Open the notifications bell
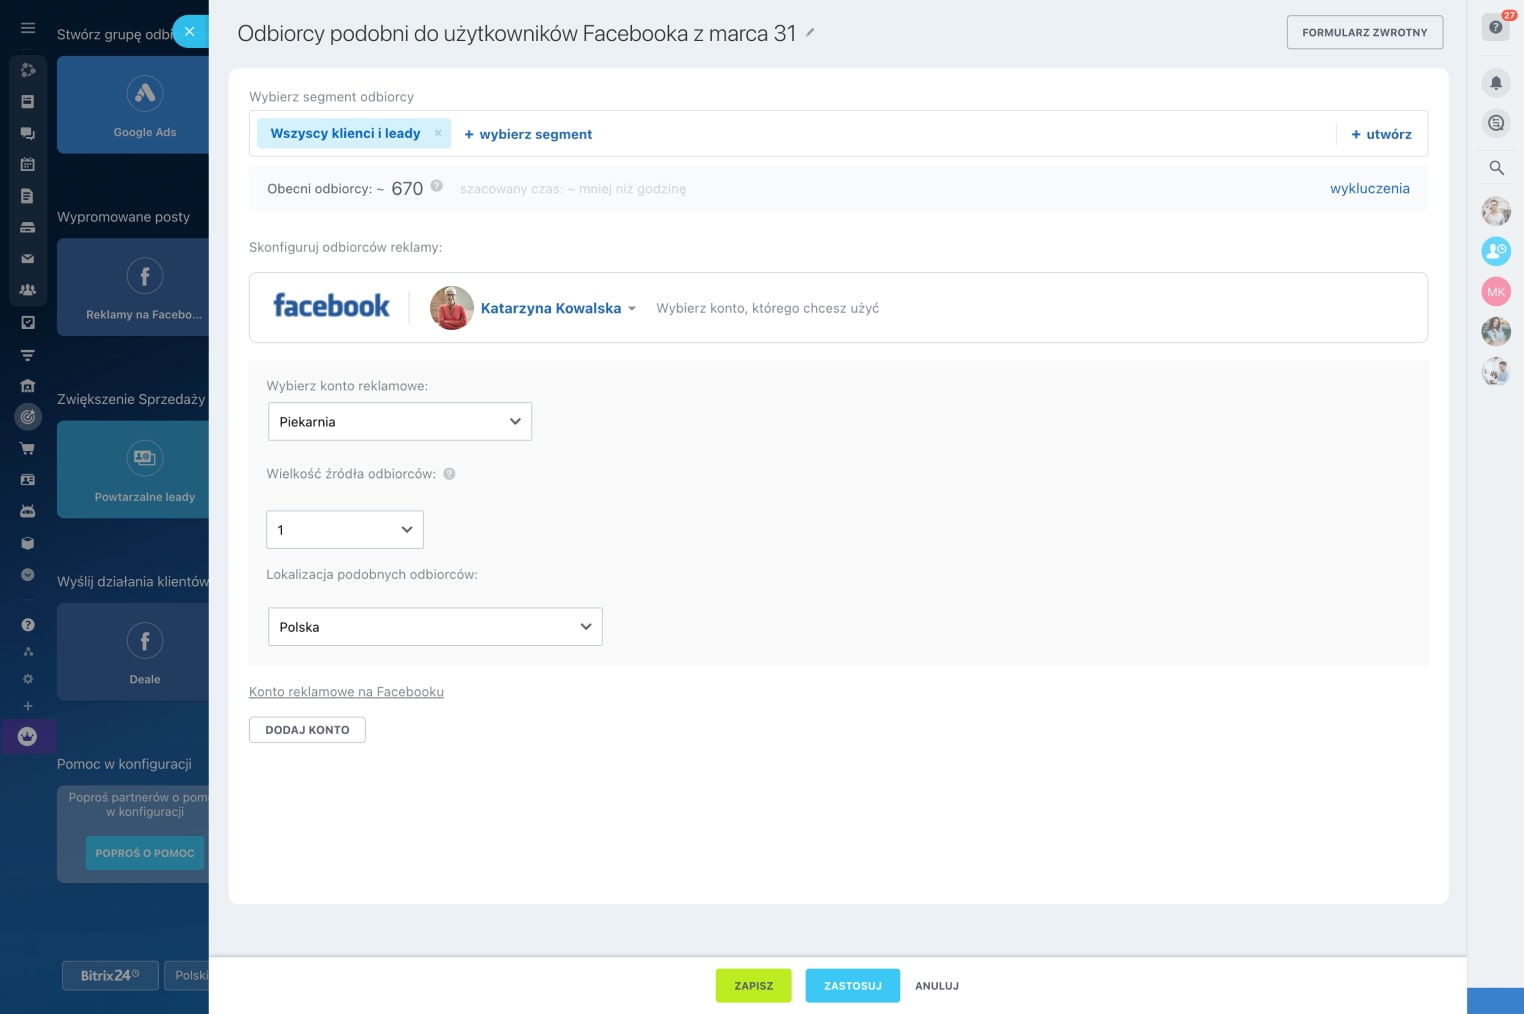Viewport: 1524px width, 1014px height. click(1496, 83)
